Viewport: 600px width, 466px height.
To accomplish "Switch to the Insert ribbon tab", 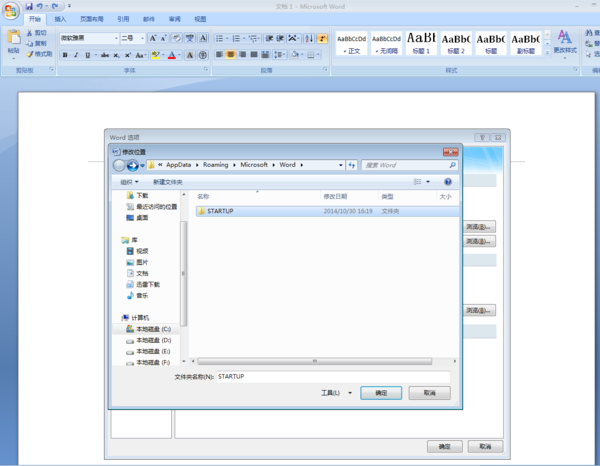I will 60,19.
